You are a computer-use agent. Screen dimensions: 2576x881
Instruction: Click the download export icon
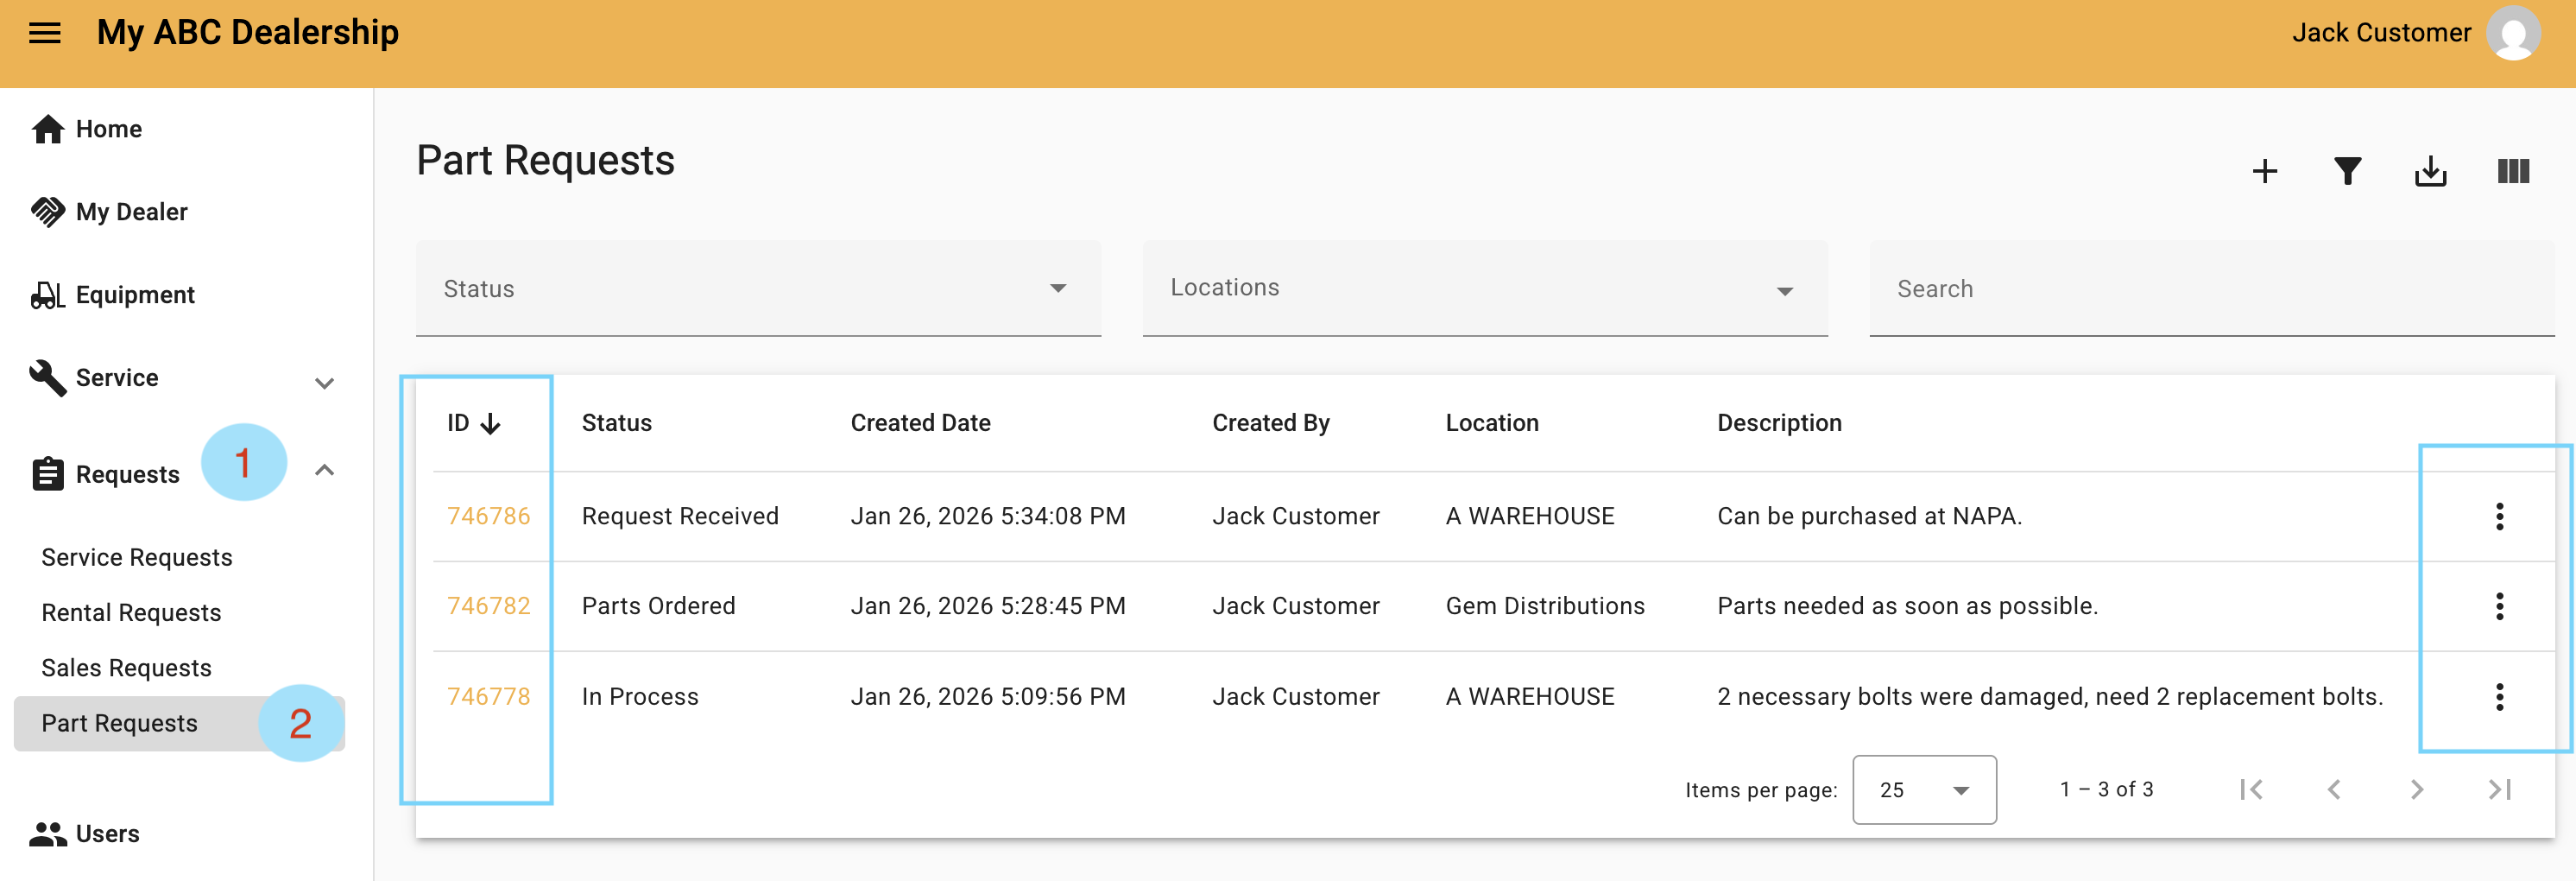tap(2430, 171)
